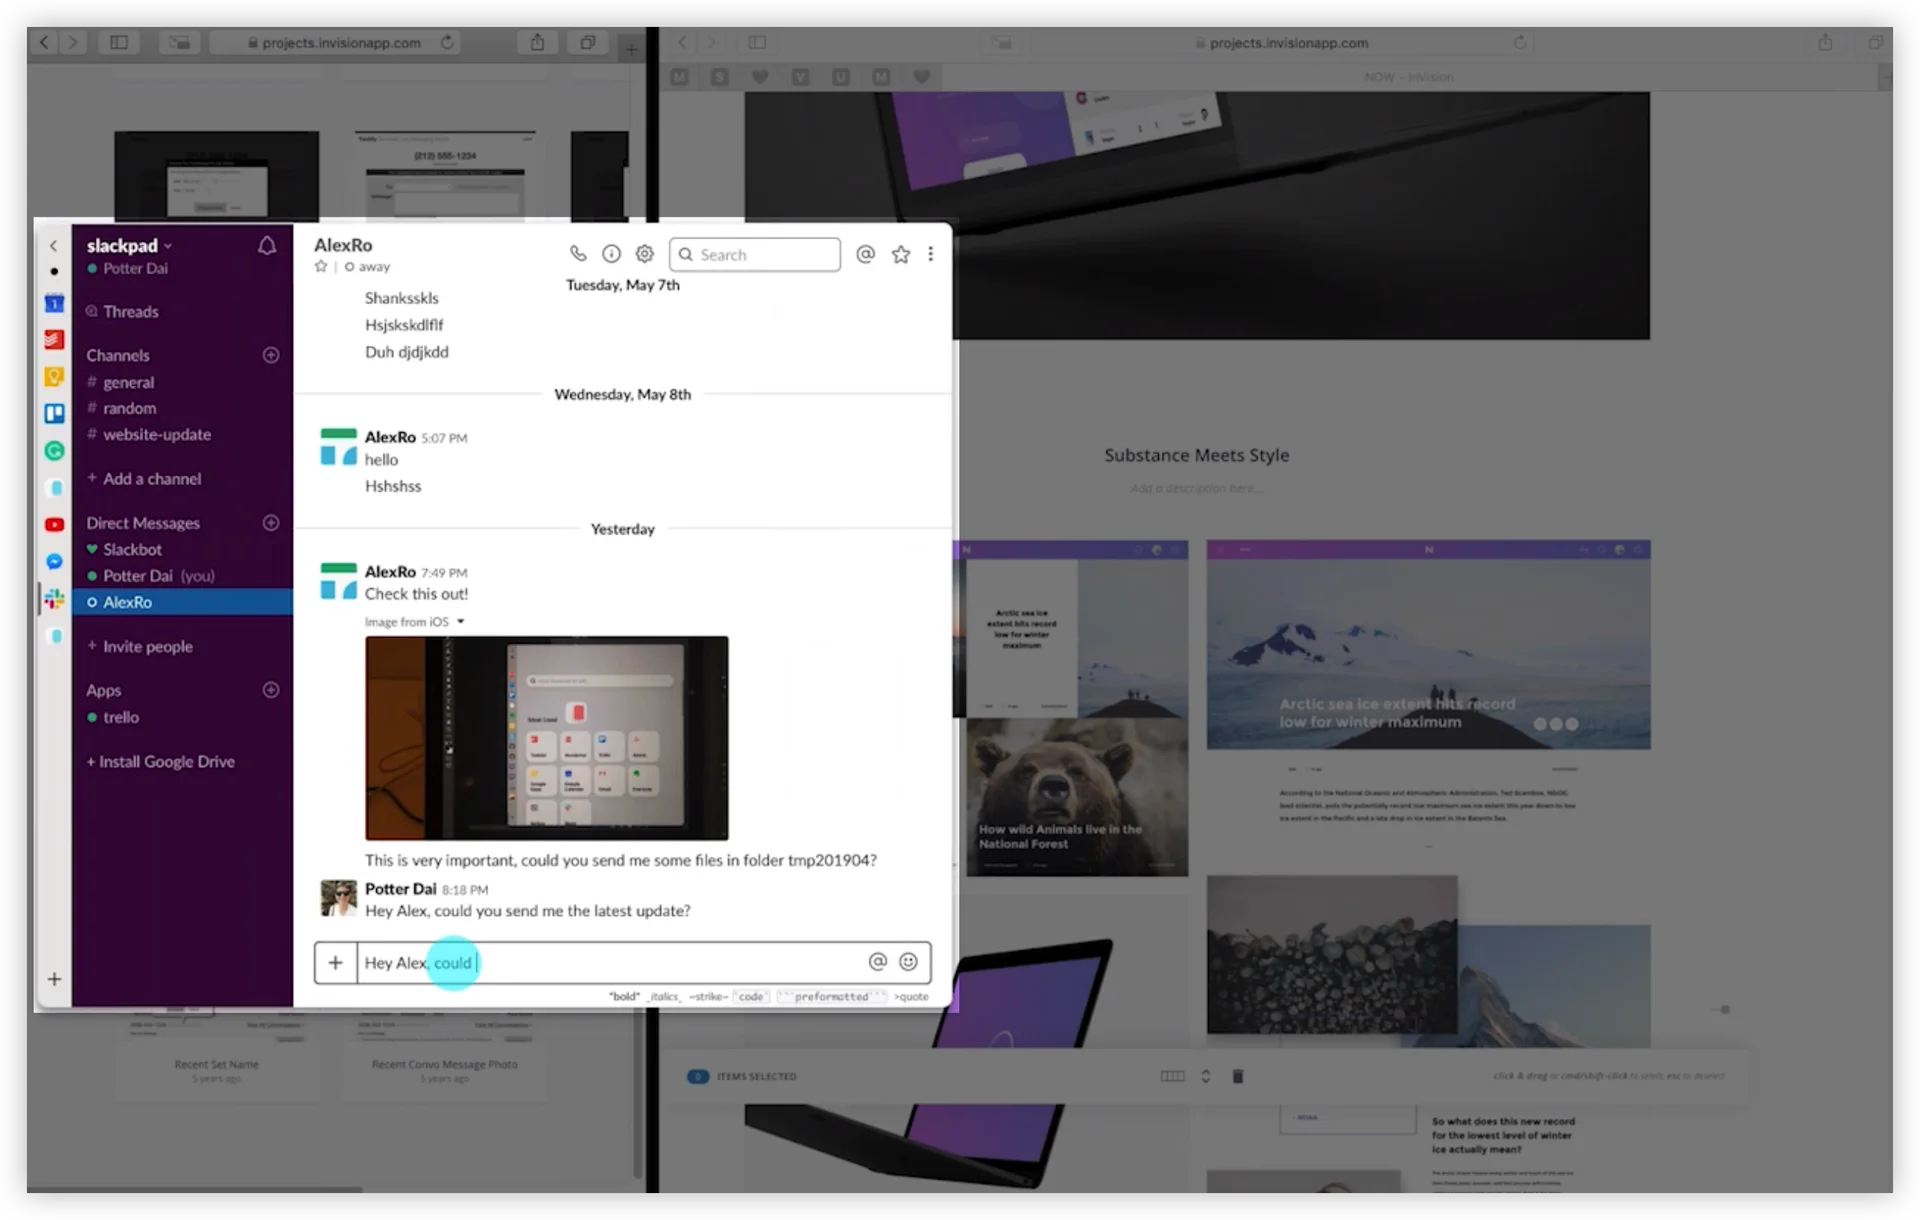Open conversation settings gear icon
Viewport: 1920px width, 1220px height.
pyautogui.click(x=645, y=254)
